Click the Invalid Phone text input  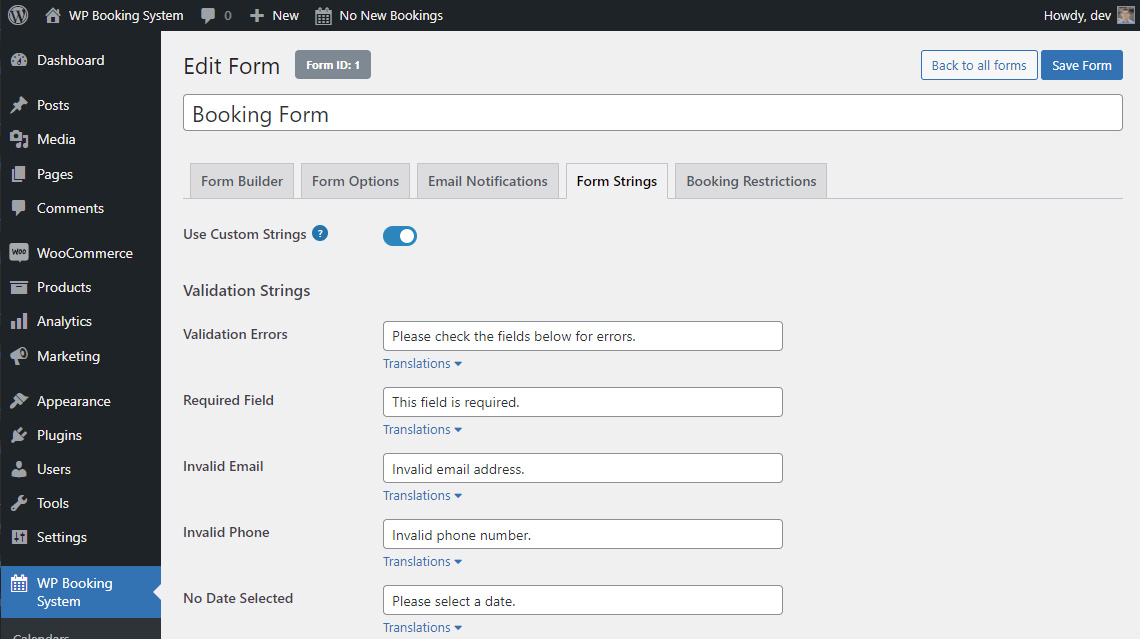(x=583, y=534)
